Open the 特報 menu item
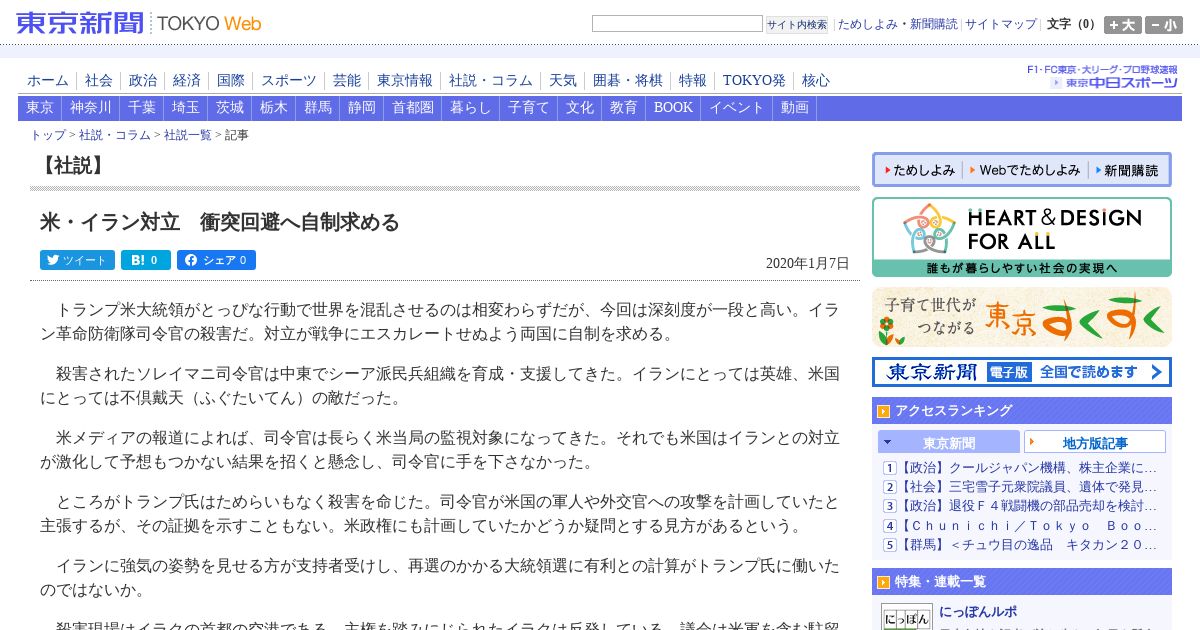 [x=693, y=81]
